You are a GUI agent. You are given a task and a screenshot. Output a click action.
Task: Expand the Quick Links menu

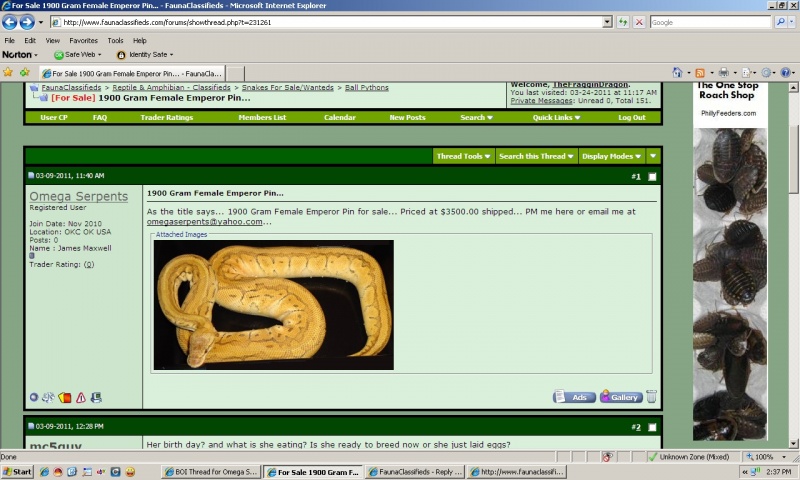tap(556, 117)
